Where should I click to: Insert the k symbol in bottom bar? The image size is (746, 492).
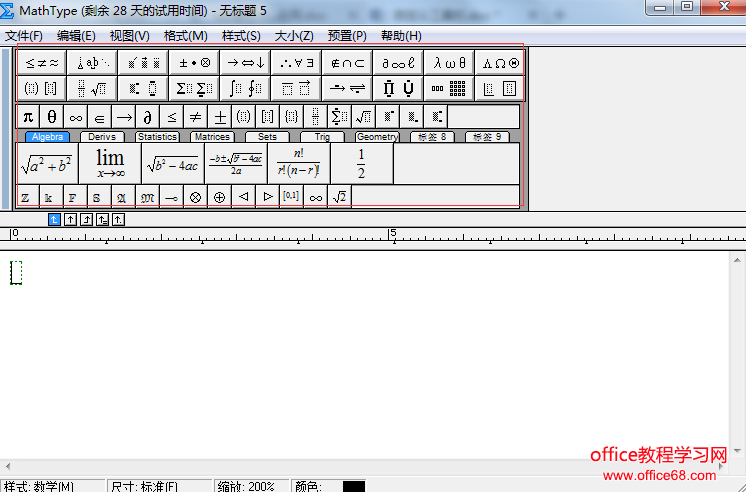pos(51,197)
